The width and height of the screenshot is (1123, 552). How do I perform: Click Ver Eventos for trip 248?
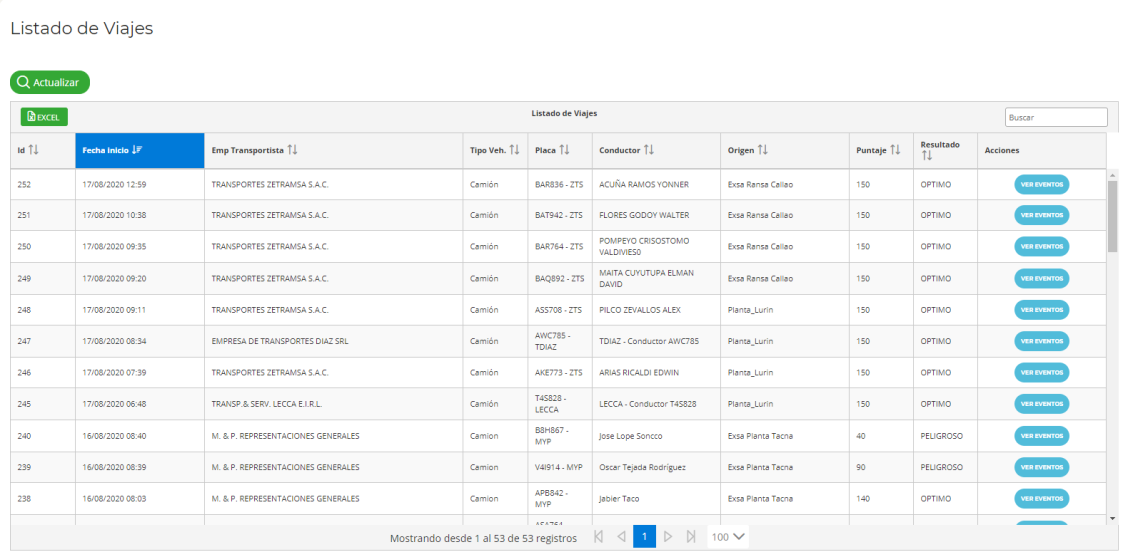(x=1041, y=310)
